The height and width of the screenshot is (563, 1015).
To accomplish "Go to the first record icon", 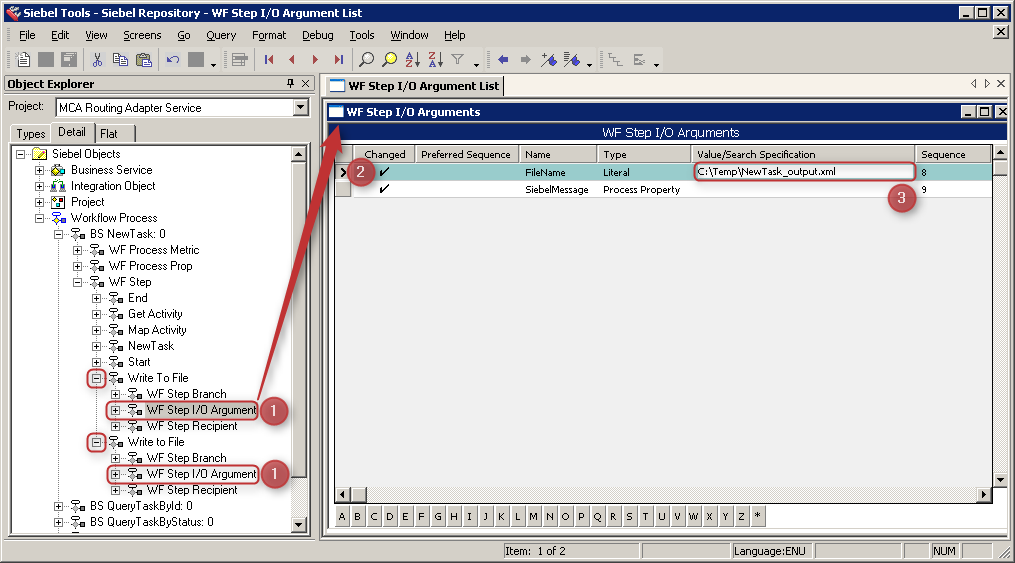I will click(x=269, y=60).
